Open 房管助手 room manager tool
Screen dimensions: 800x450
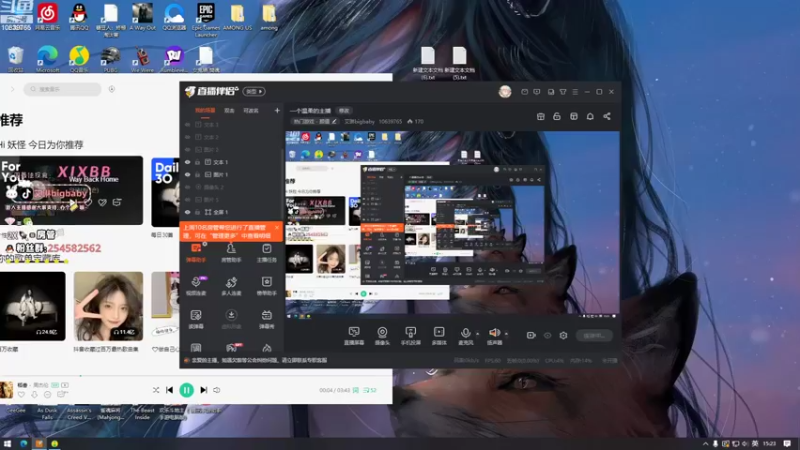click(x=231, y=253)
